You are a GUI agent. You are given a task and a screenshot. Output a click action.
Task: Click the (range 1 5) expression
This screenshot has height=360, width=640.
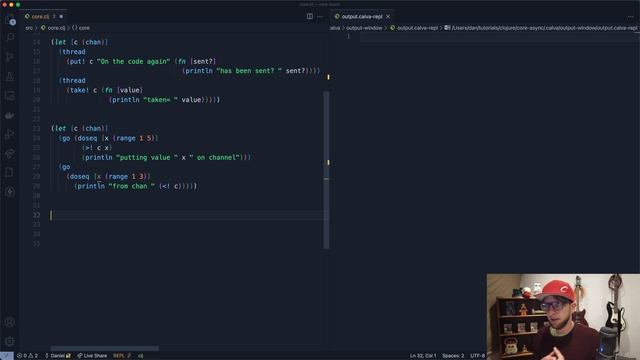[135, 138]
